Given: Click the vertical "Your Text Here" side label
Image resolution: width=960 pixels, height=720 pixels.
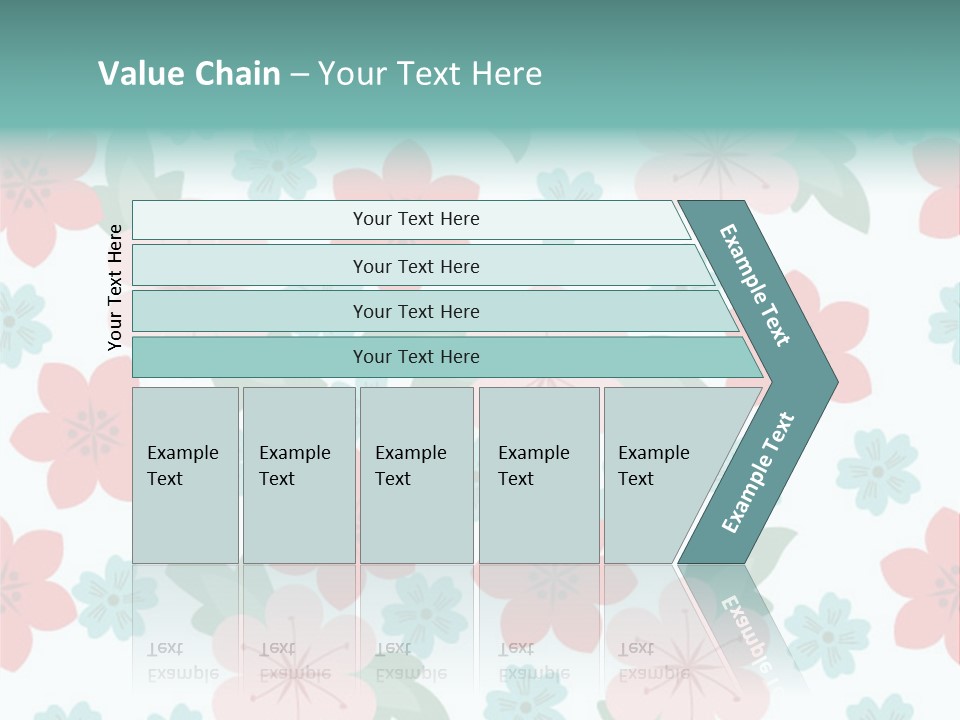Looking at the screenshot, I should pos(115,287).
